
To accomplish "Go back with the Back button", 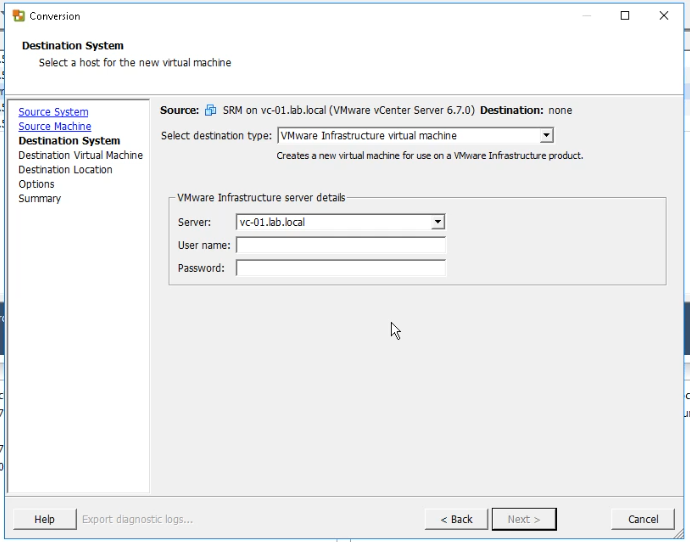I will (456, 519).
